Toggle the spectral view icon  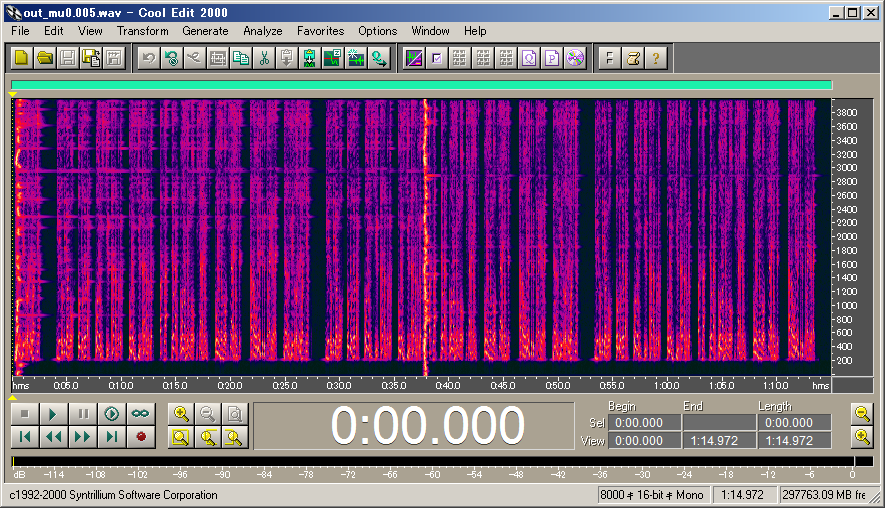[414, 58]
